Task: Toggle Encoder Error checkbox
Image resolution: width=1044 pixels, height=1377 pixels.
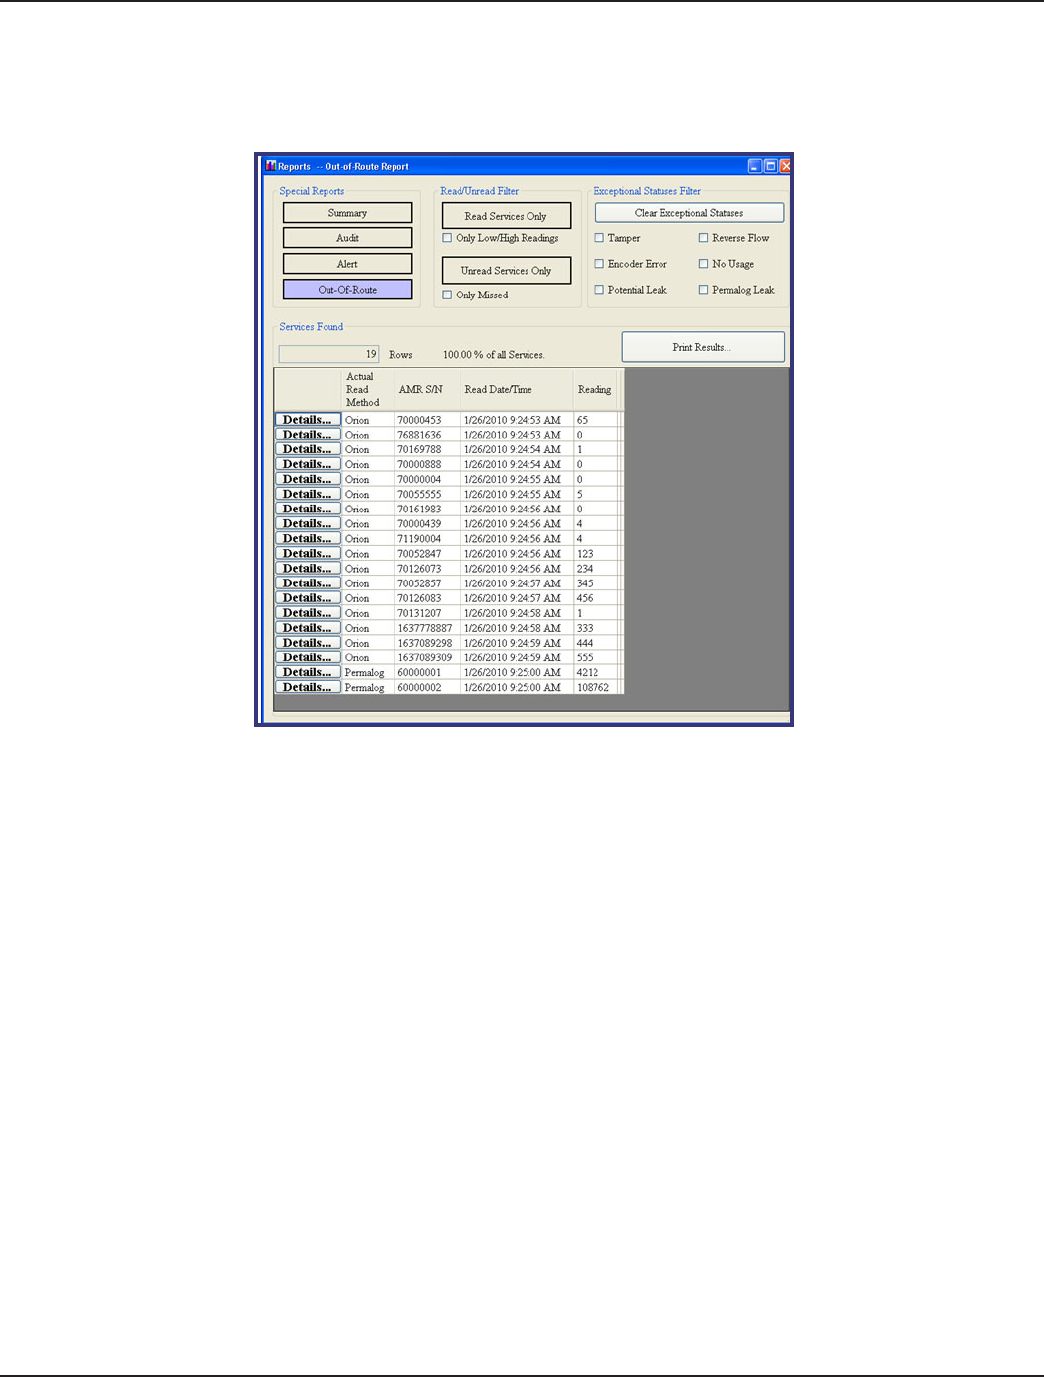Action: click(x=599, y=264)
